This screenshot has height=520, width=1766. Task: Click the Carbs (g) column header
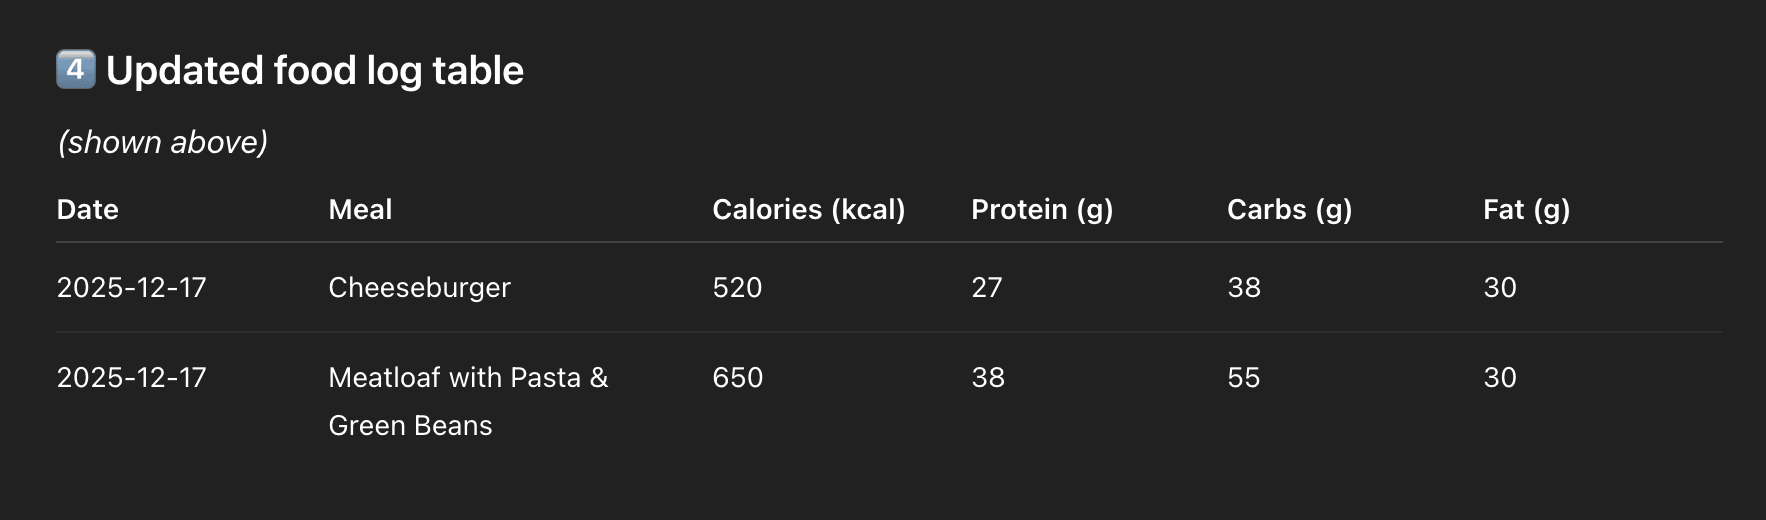pyautogui.click(x=1289, y=209)
